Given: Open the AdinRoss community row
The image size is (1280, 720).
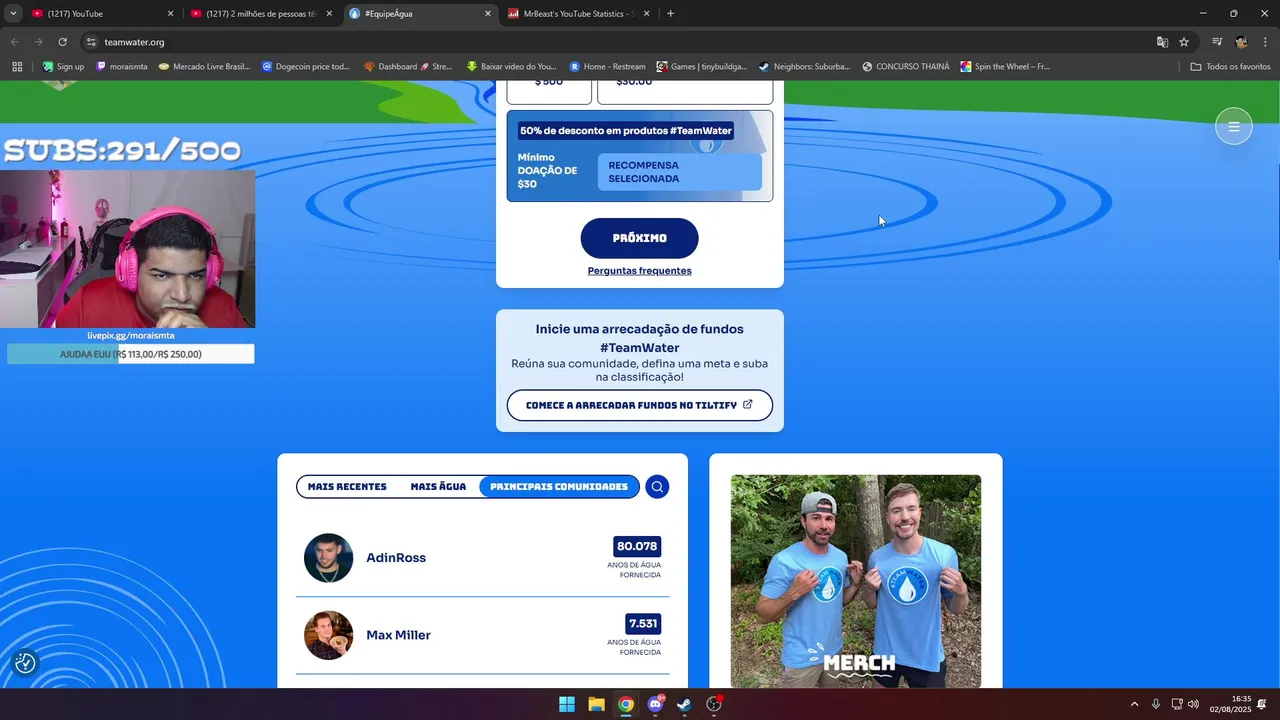Looking at the screenshot, I should (x=482, y=558).
